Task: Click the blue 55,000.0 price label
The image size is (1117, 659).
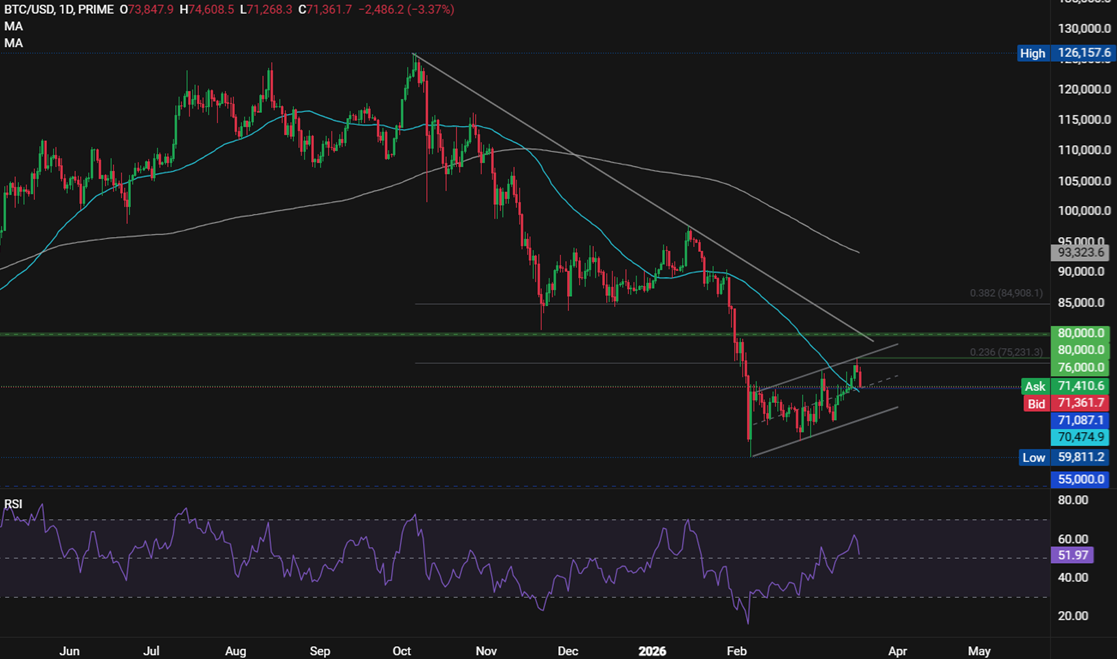Action: click(1080, 479)
